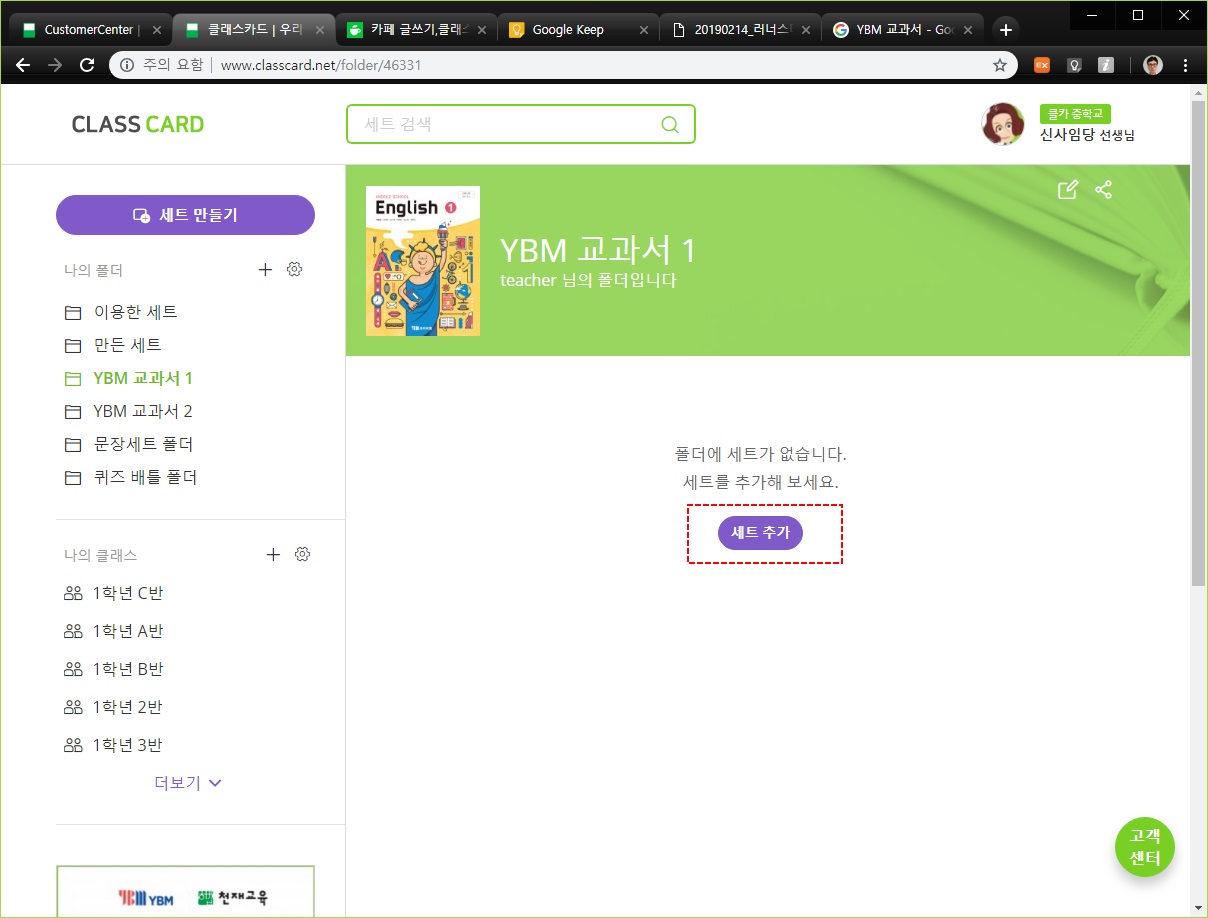
Task: Click the 세트 만들기 button
Action: point(185,215)
